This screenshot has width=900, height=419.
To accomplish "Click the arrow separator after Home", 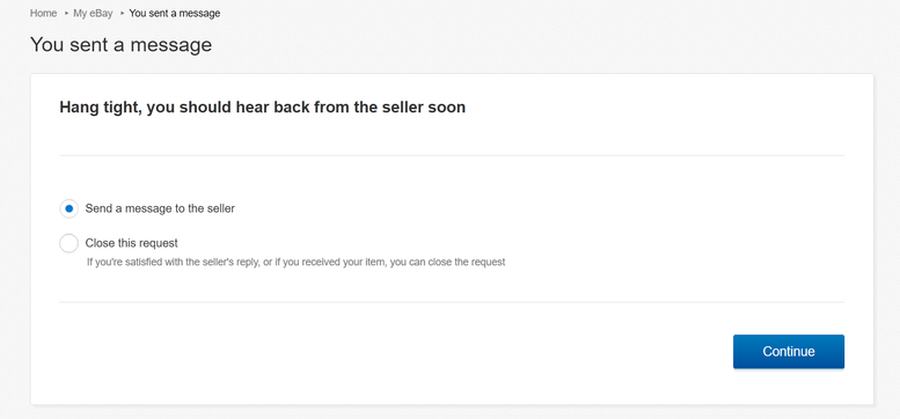I will (x=65, y=13).
